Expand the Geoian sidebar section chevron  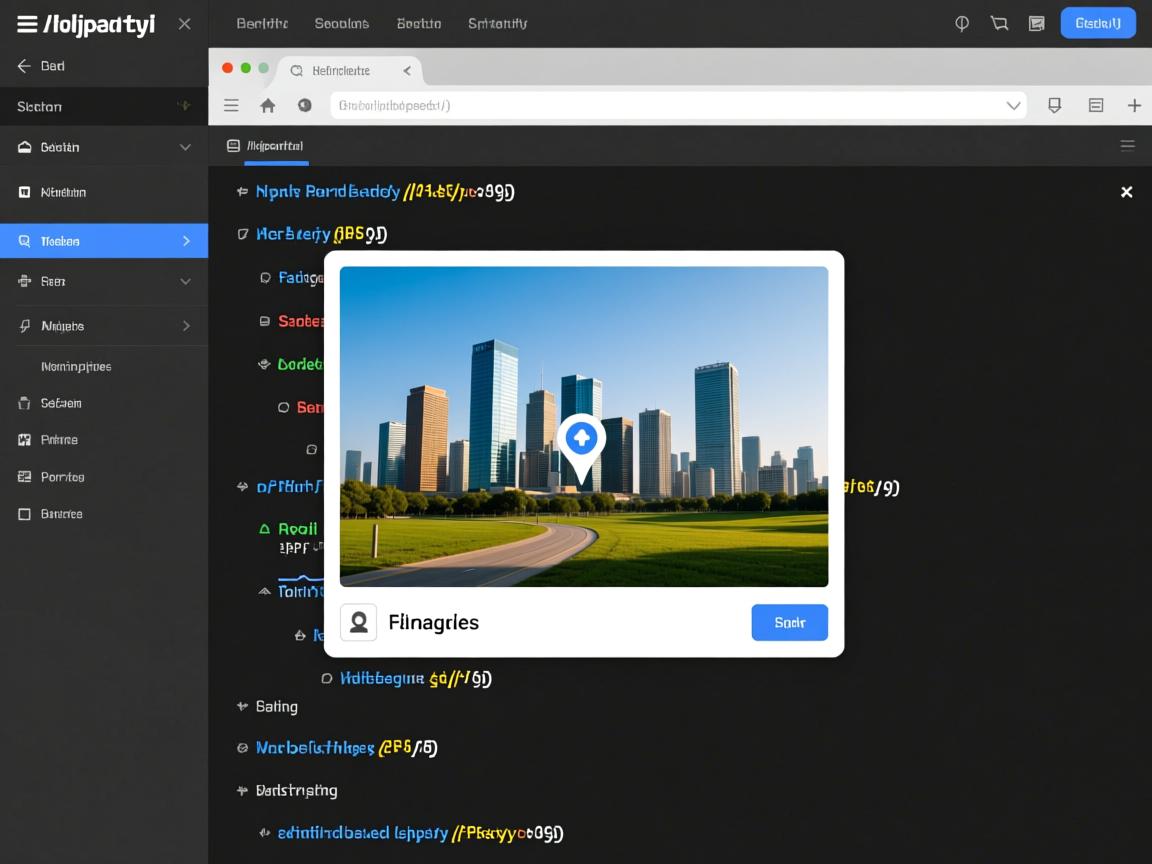(185, 147)
